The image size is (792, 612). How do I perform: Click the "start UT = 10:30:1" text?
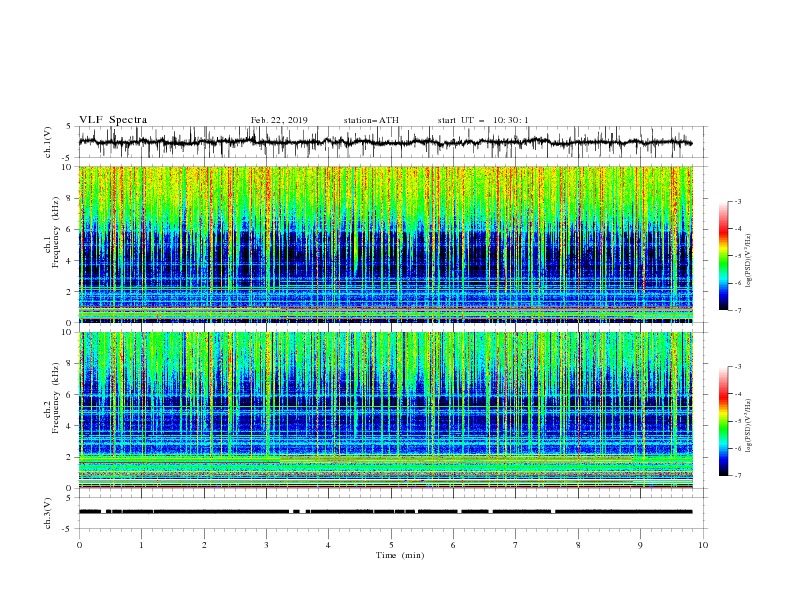coord(483,120)
